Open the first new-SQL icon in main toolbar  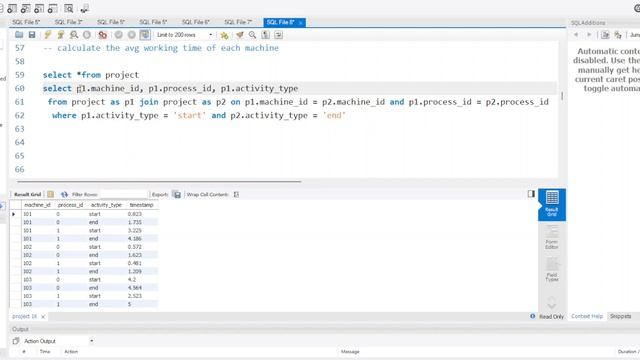12,8
